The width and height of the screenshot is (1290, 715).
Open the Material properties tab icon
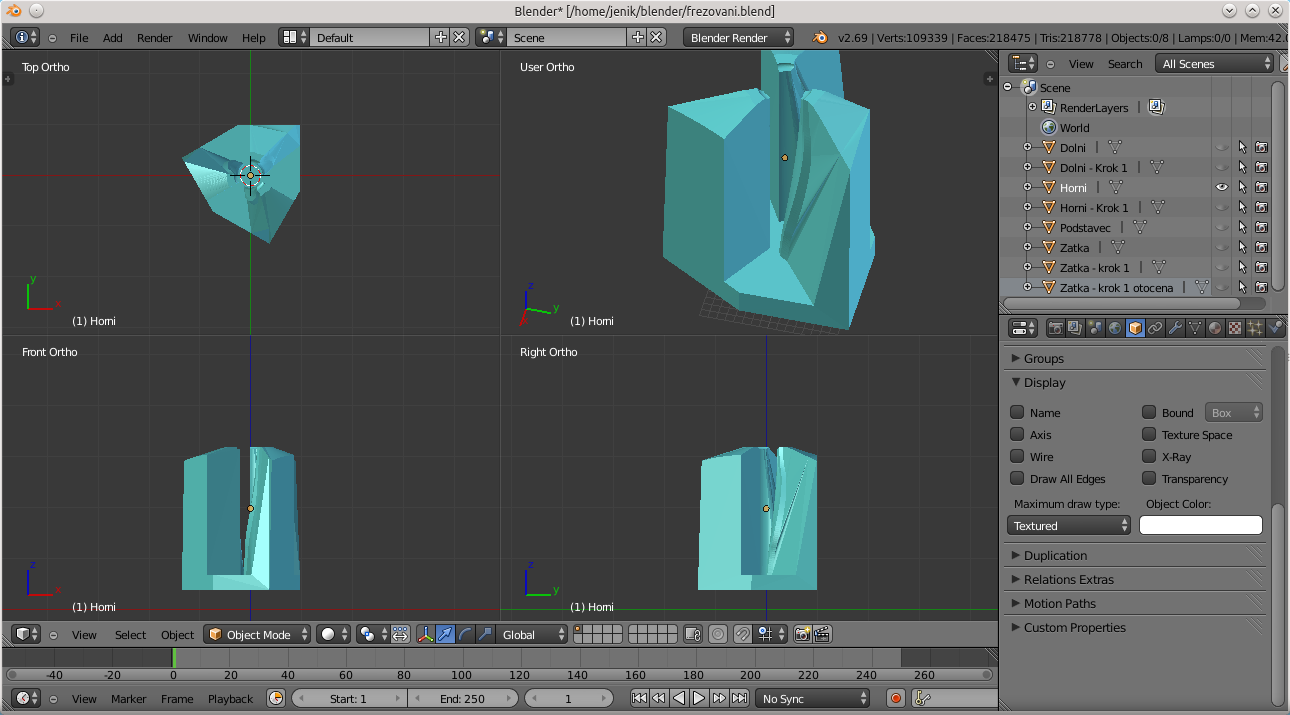(1215, 328)
